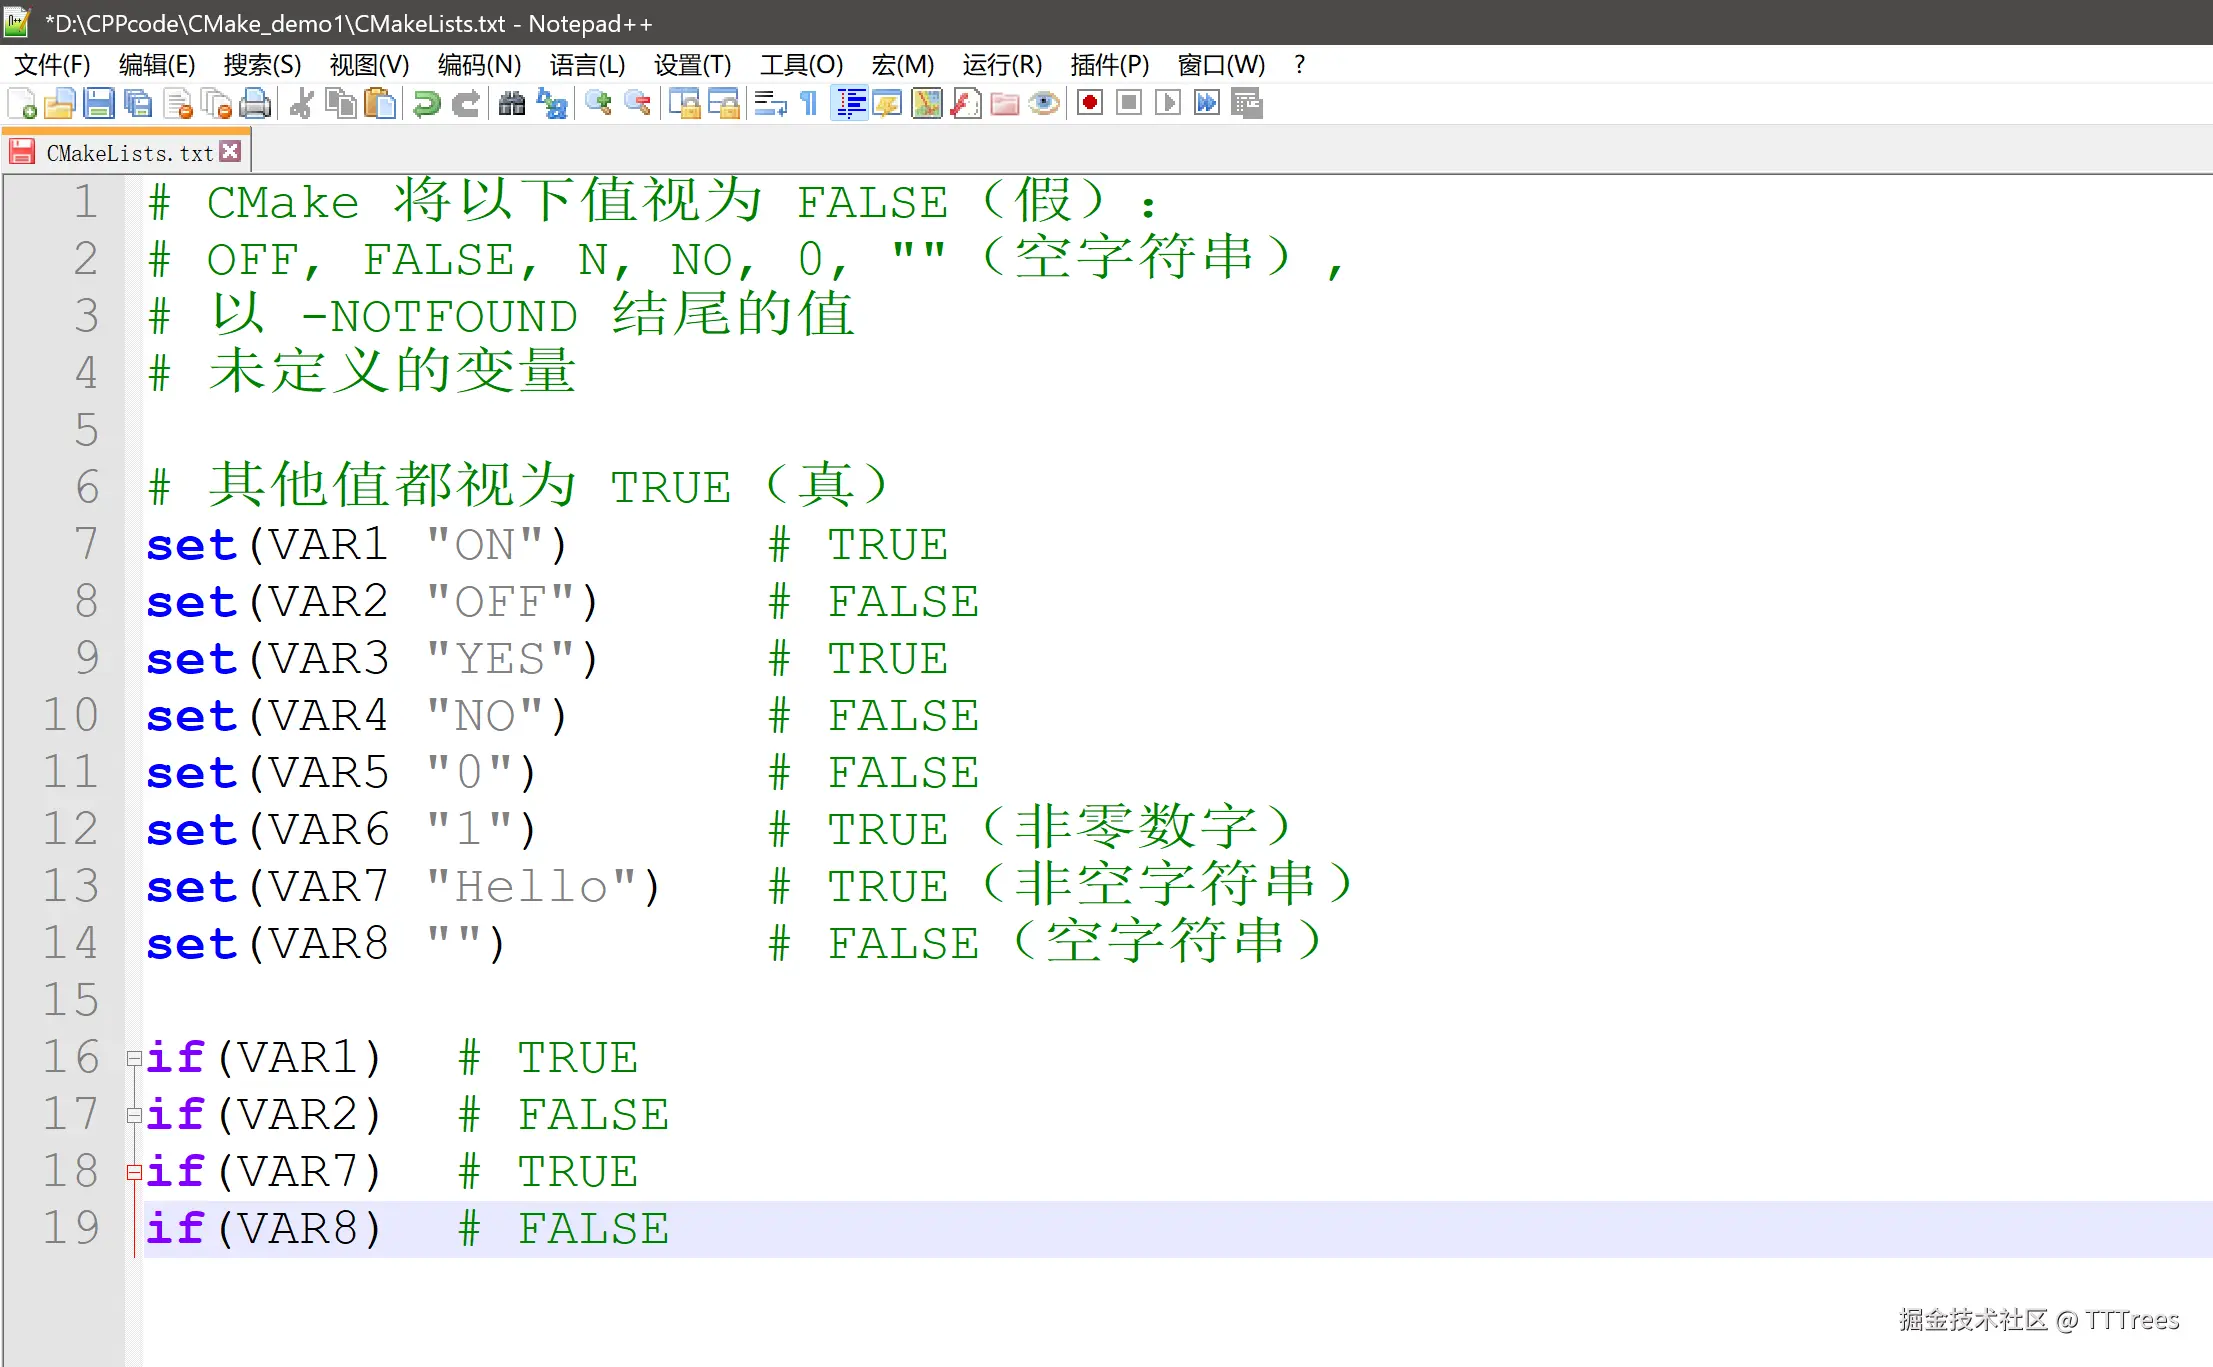Click the Print icon in toolbar
The height and width of the screenshot is (1367, 2213).
pos(256,104)
